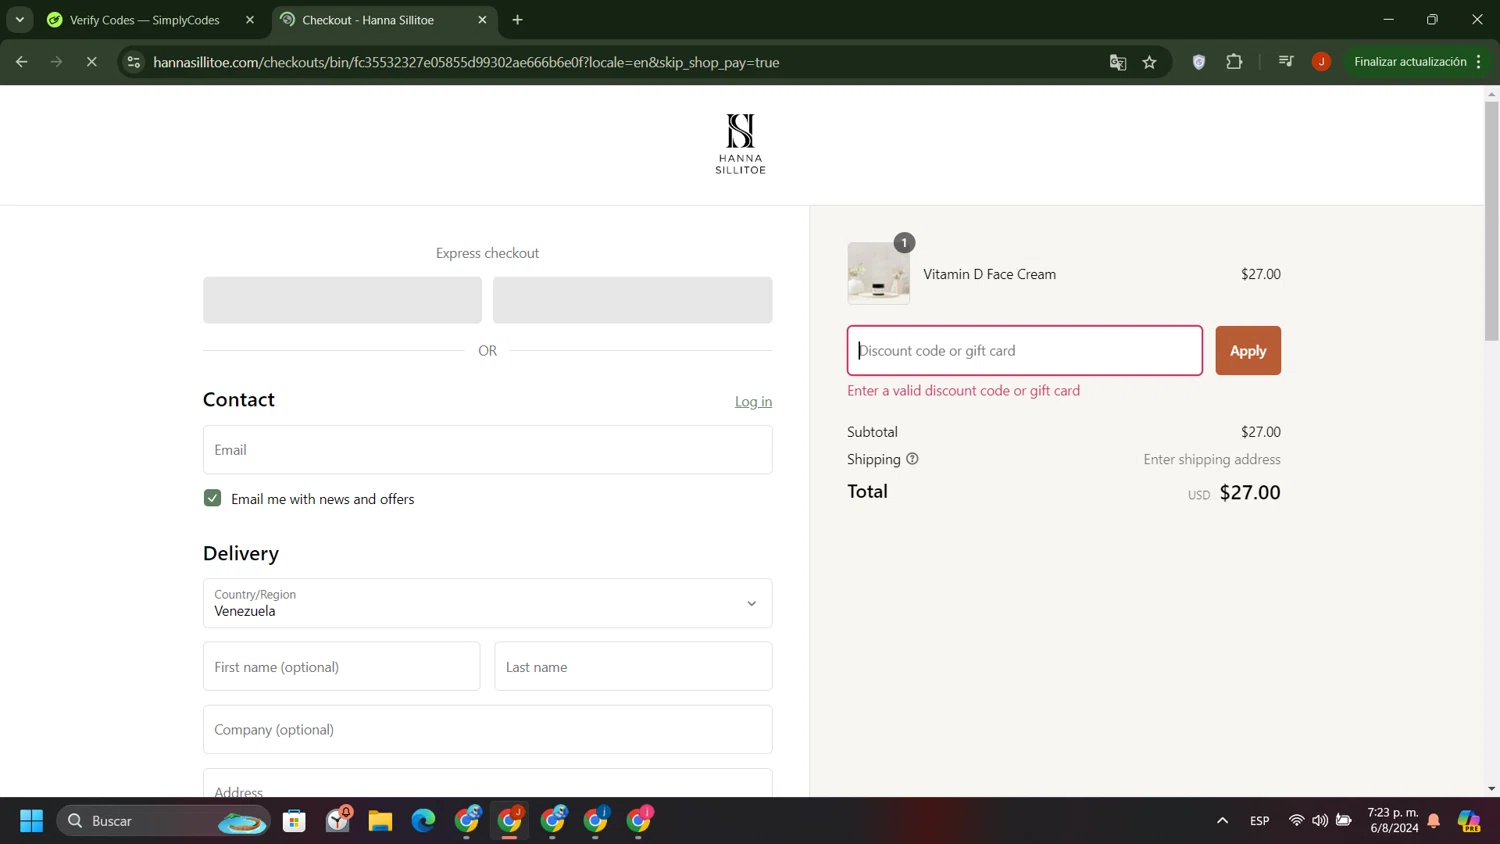Translate this page icon
Screen dimensions: 1500x844
point(1118,62)
